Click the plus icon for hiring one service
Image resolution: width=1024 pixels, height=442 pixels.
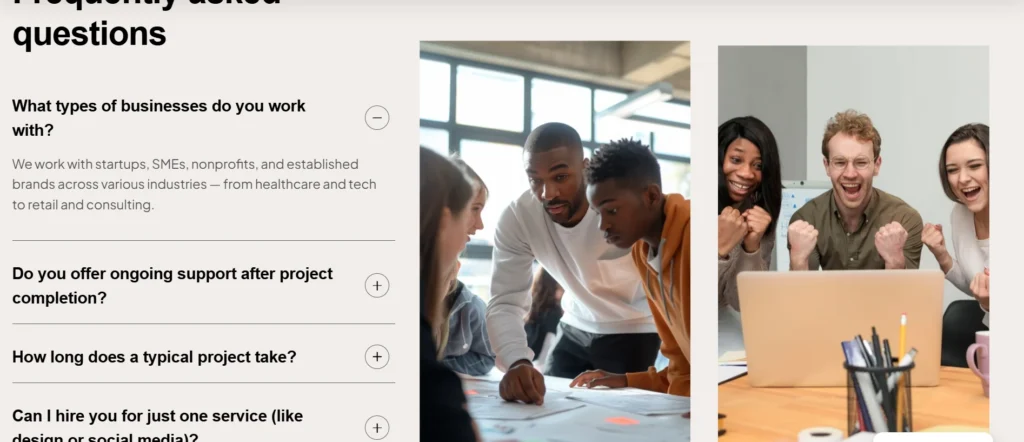pos(377,428)
